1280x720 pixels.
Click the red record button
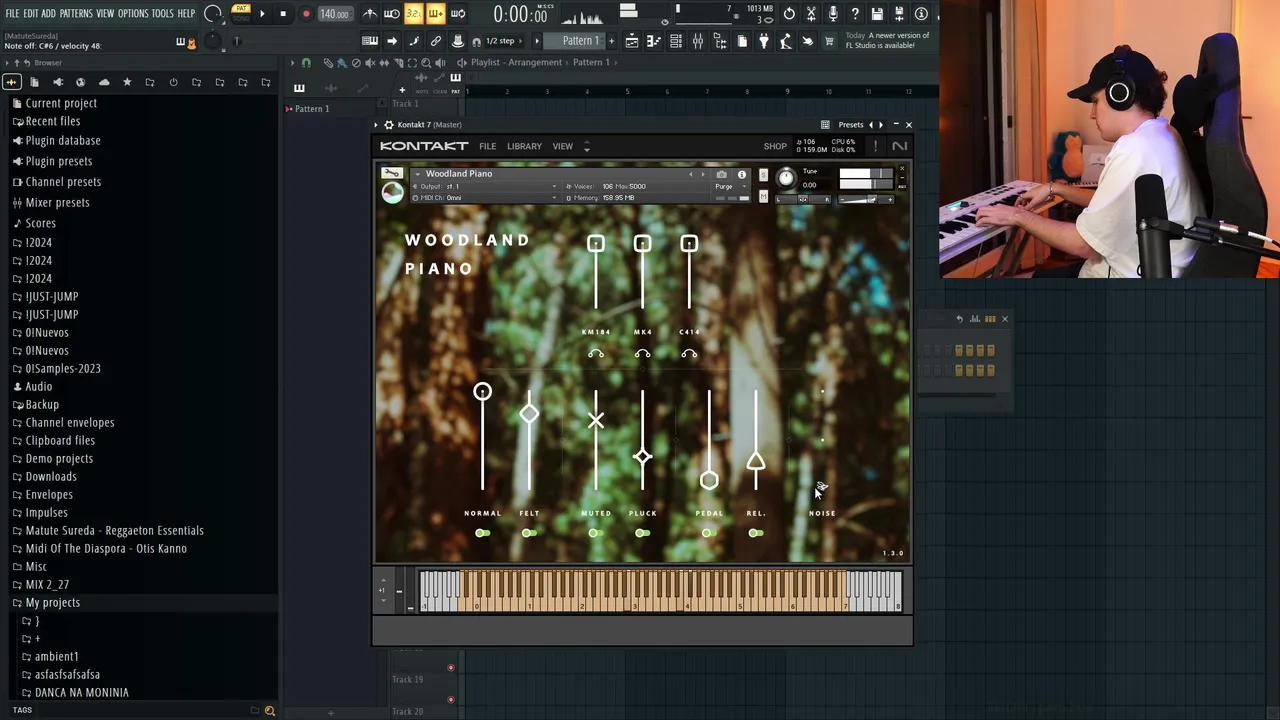tap(306, 14)
